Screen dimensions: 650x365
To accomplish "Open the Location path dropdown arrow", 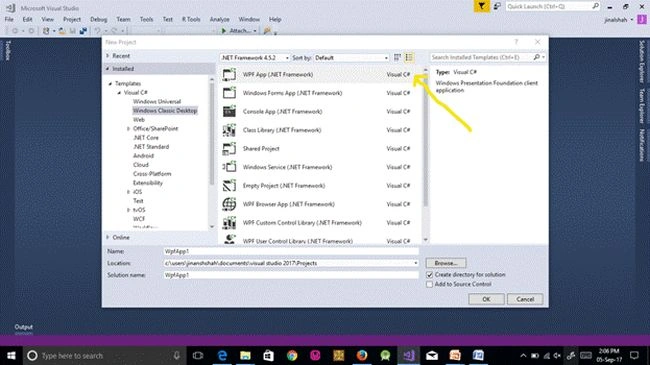I will coord(415,263).
